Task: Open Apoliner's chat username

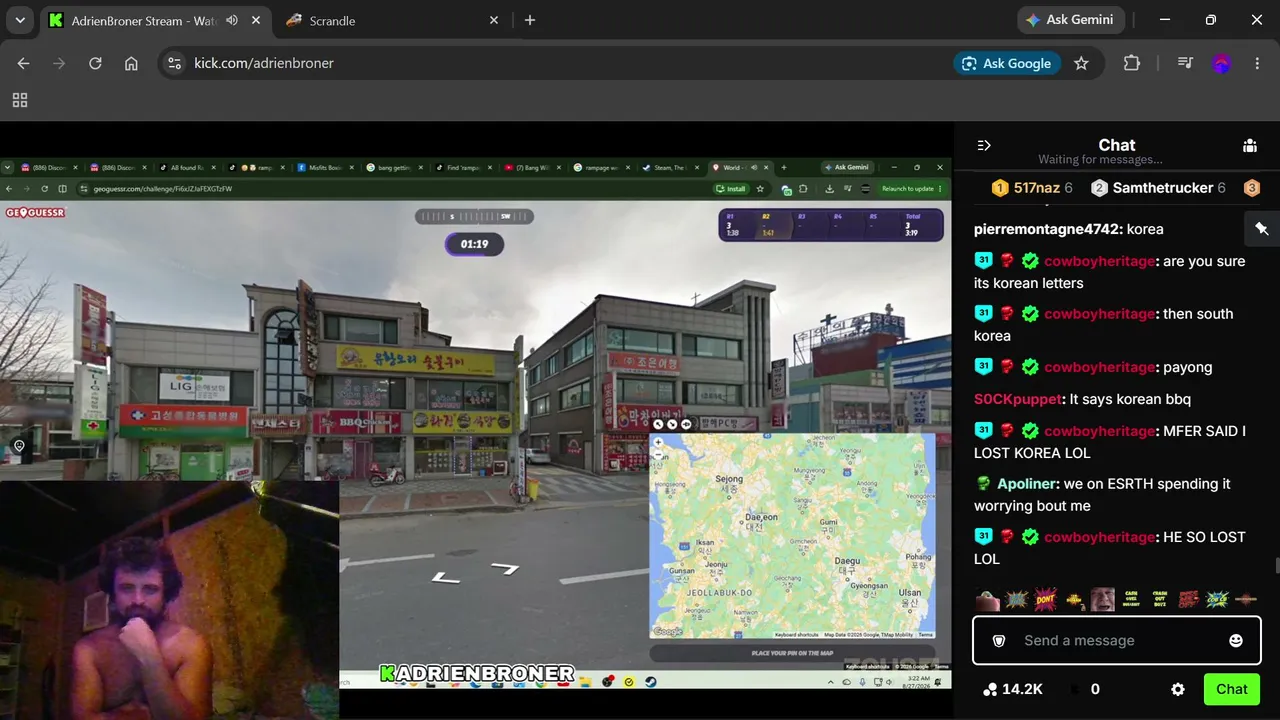Action: (1027, 484)
